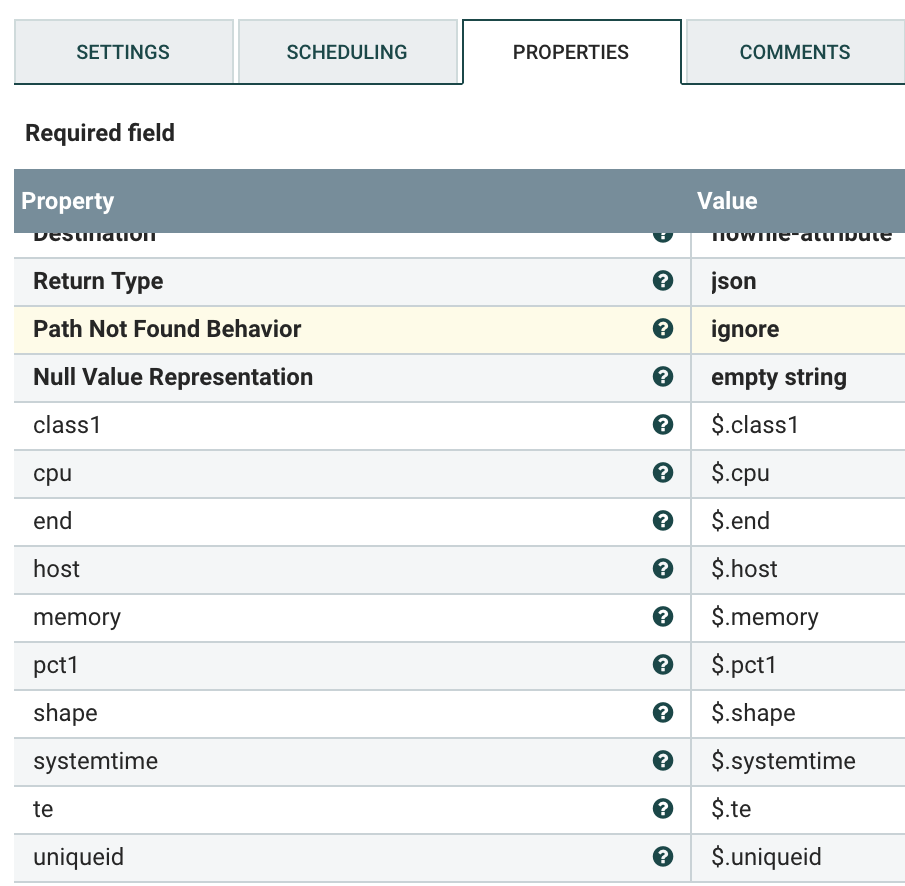This screenshot has width=905, height=886.
Task: Edit the Return Type value json
Action: 734,281
